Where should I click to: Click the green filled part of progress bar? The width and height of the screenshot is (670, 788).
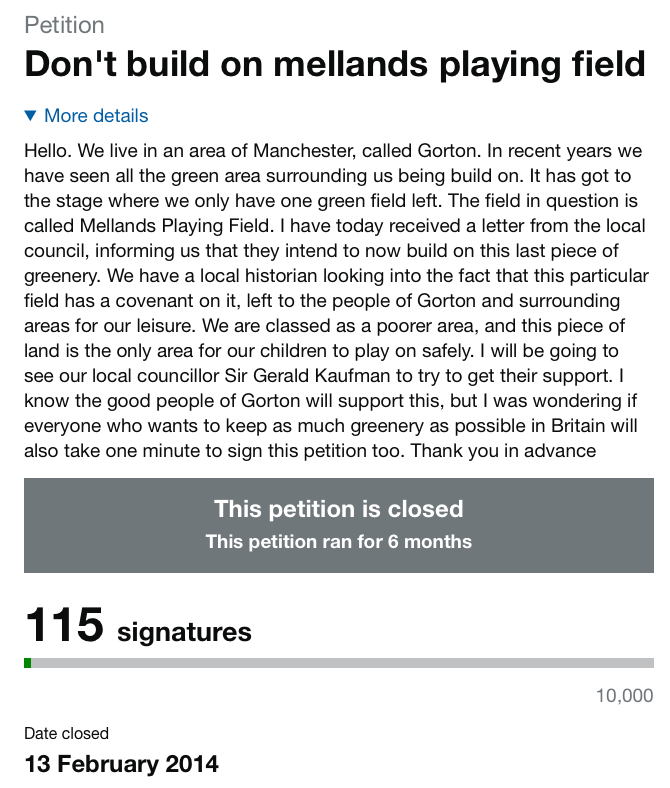click(28, 663)
